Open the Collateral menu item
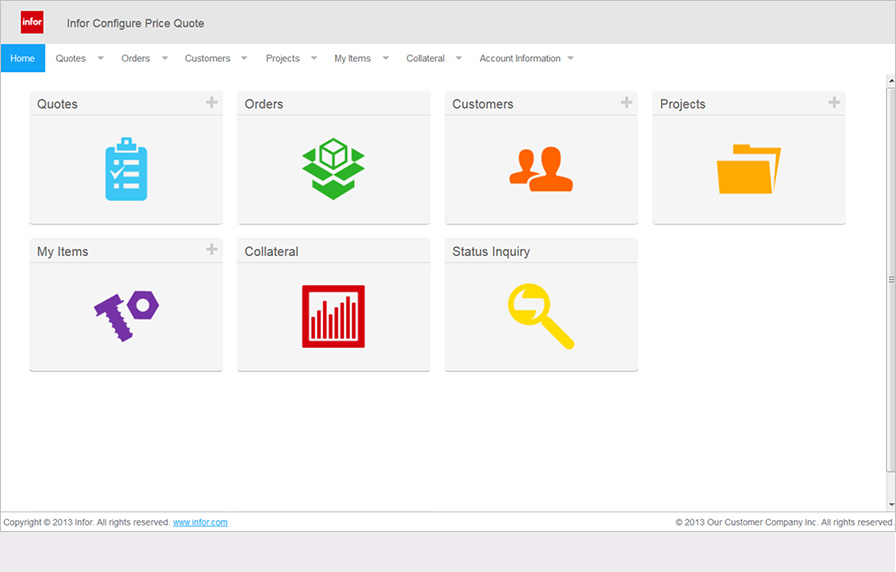This screenshot has height=572, width=896. pyautogui.click(x=425, y=58)
